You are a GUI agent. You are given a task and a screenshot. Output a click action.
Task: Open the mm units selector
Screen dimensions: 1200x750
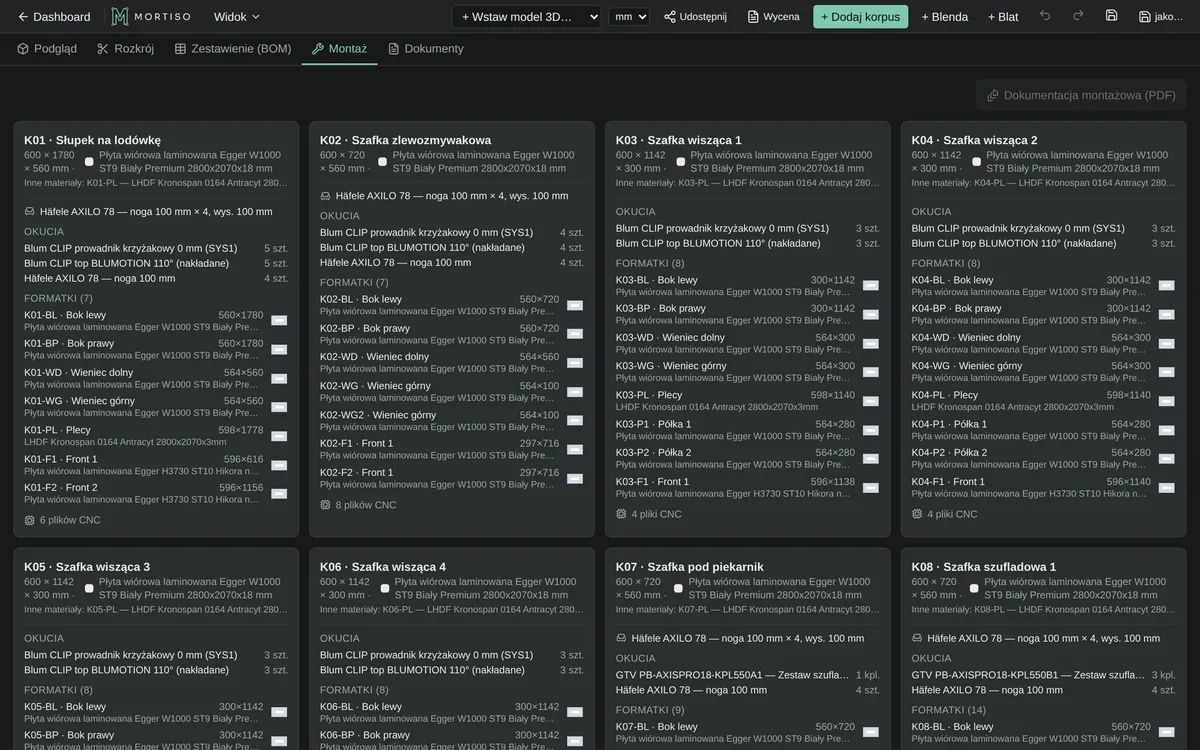click(x=629, y=16)
